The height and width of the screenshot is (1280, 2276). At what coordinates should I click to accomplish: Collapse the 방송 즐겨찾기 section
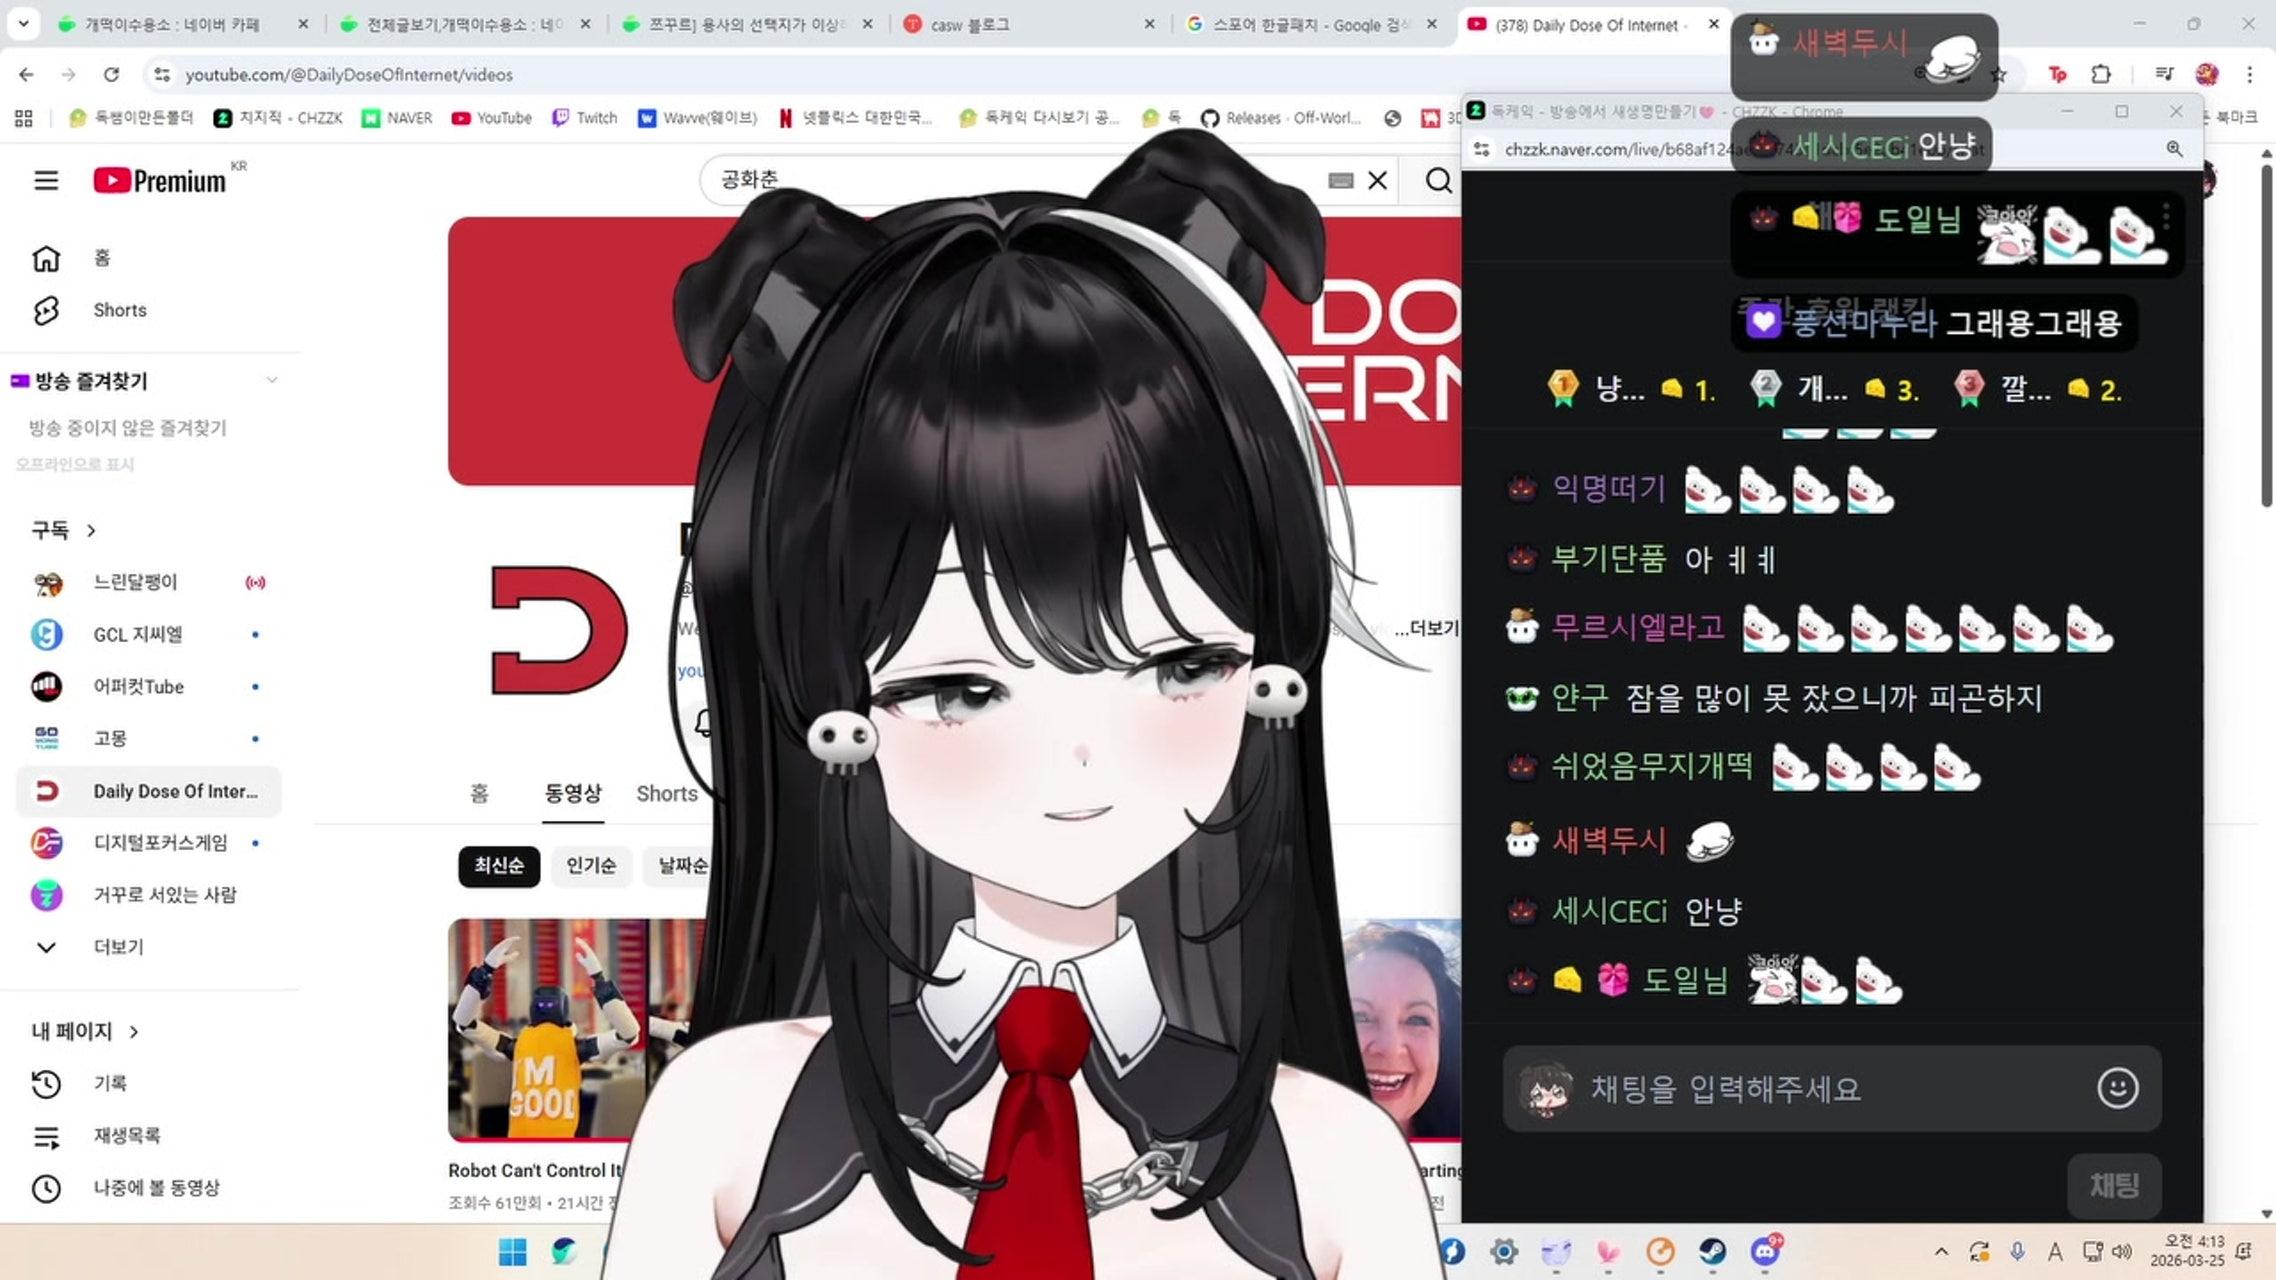(x=271, y=380)
